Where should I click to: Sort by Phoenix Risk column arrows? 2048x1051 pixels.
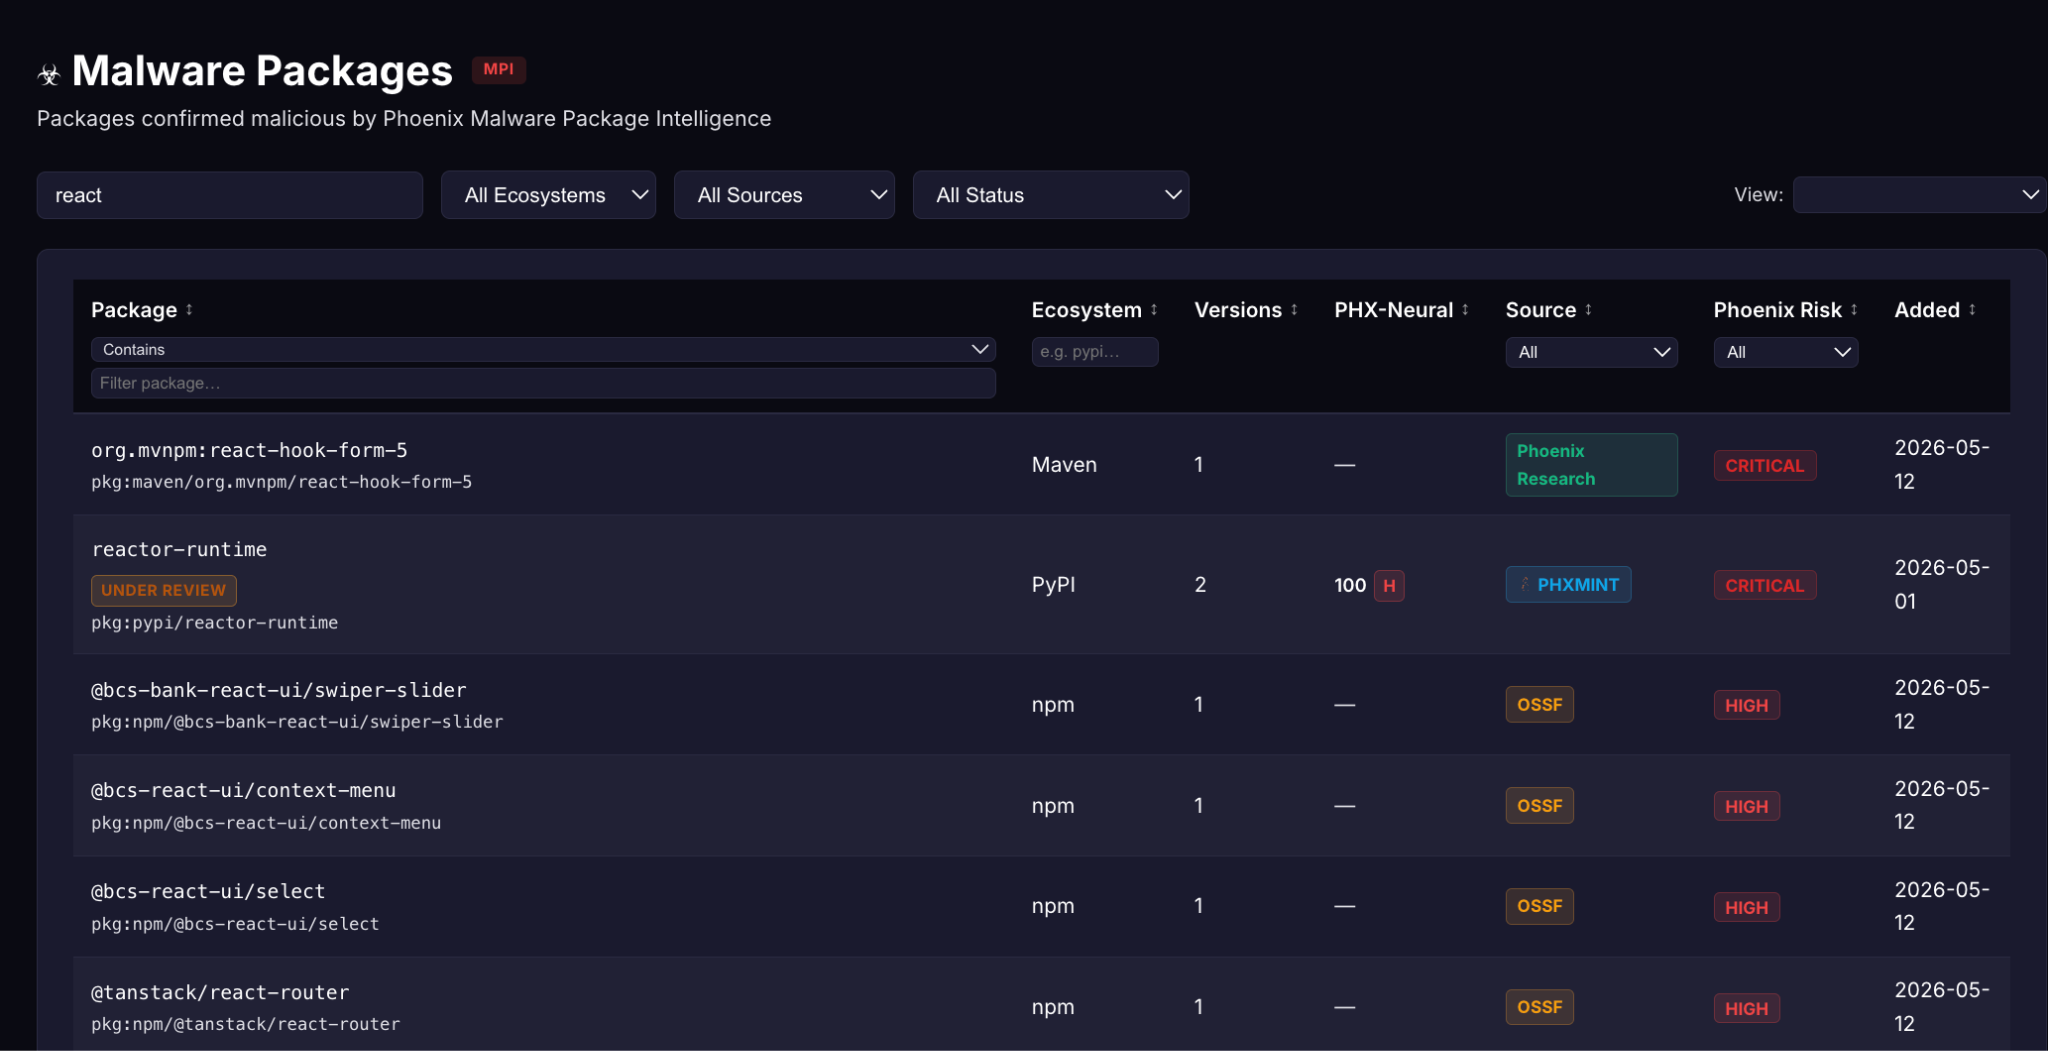pyautogui.click(x=1854, y=310)
